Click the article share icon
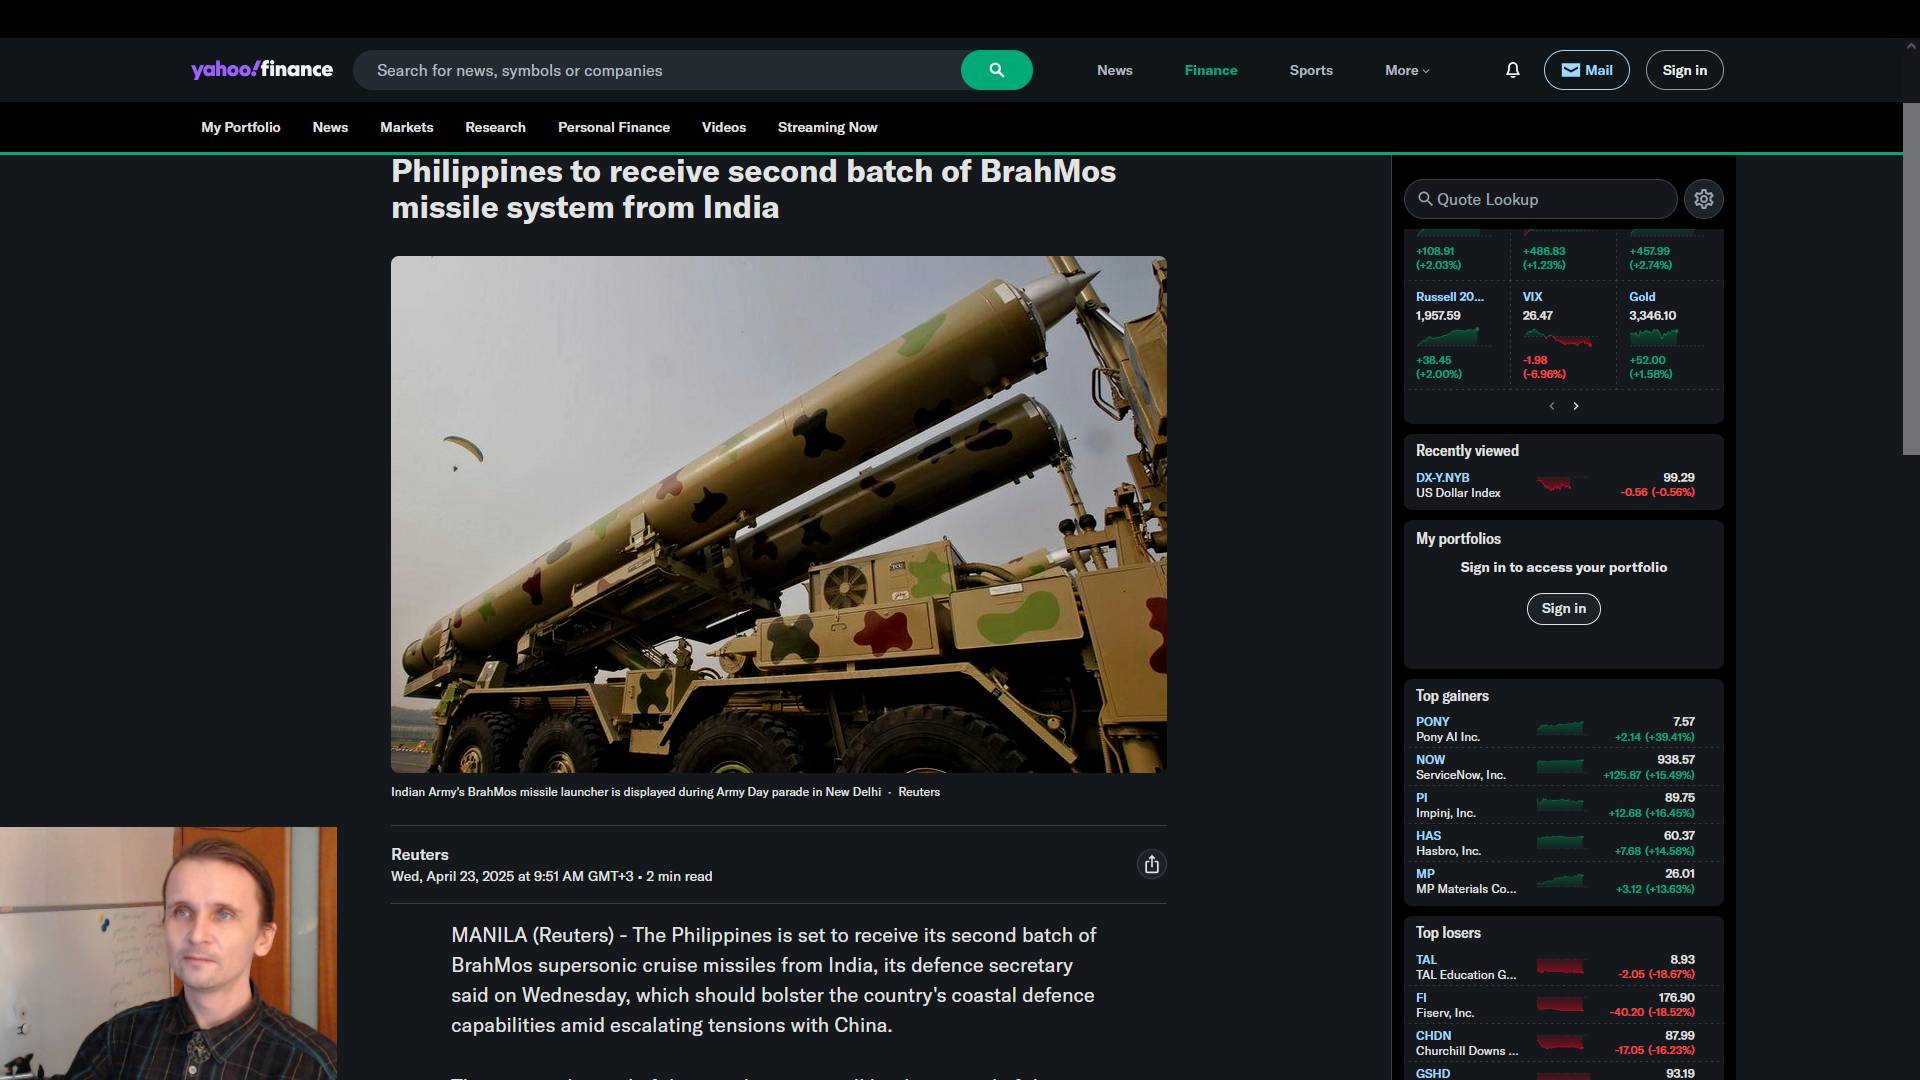The image size is (1920, 1080). 1151,865
